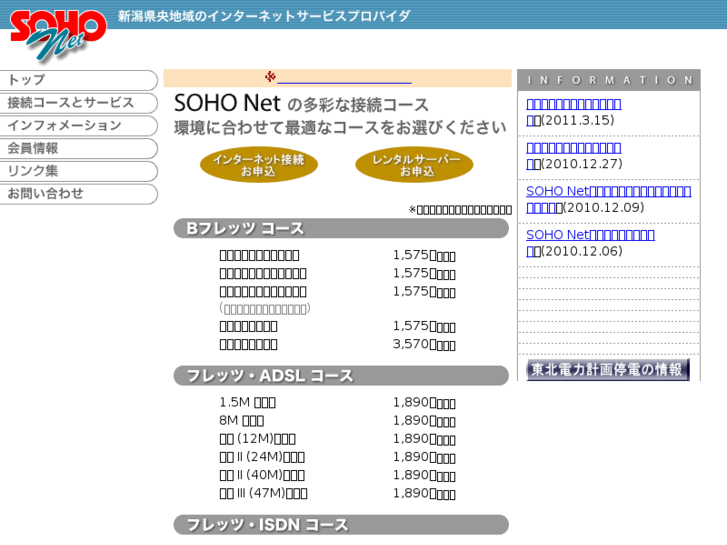Open the リンク集 menu item
This screenshot has width=727, height=545.
coord(78,171)
